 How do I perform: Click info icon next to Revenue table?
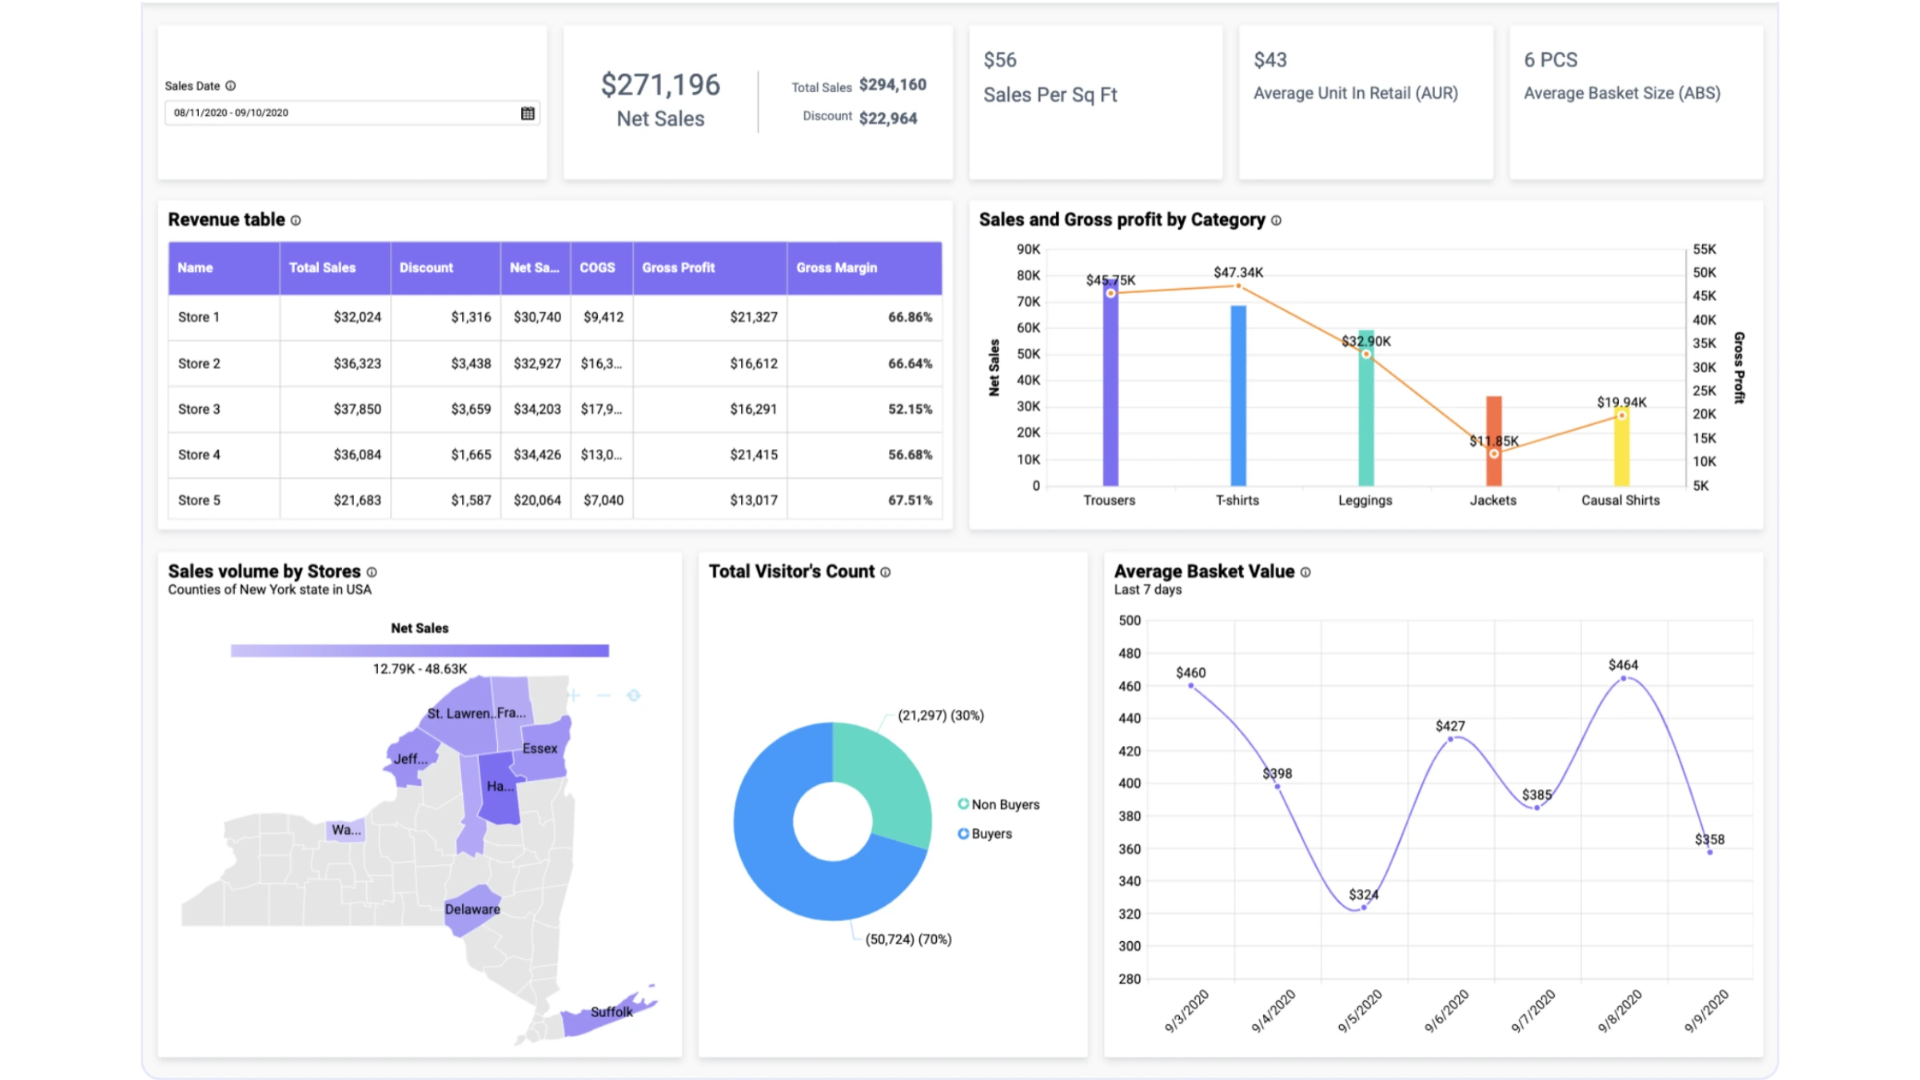click(296, 220)
